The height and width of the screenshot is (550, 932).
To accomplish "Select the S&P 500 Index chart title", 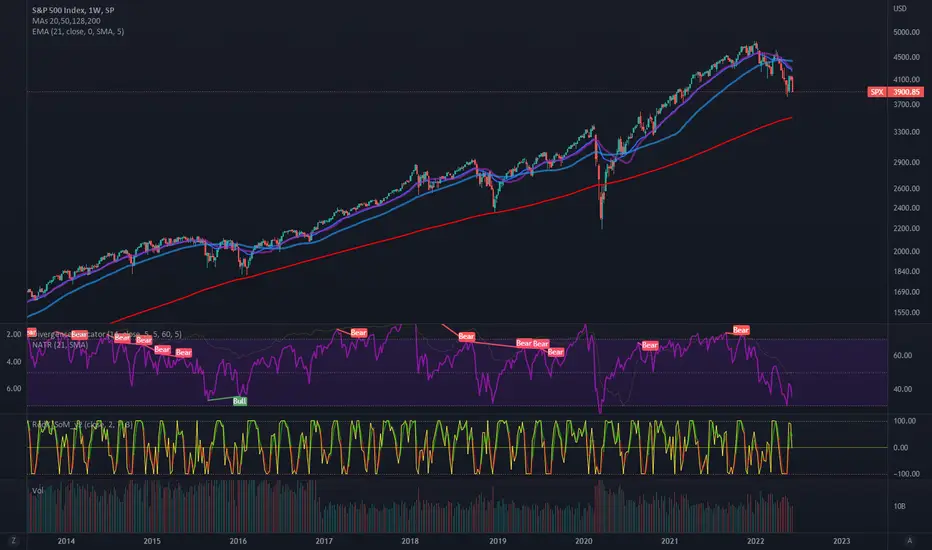I will (x=73, y=10).
